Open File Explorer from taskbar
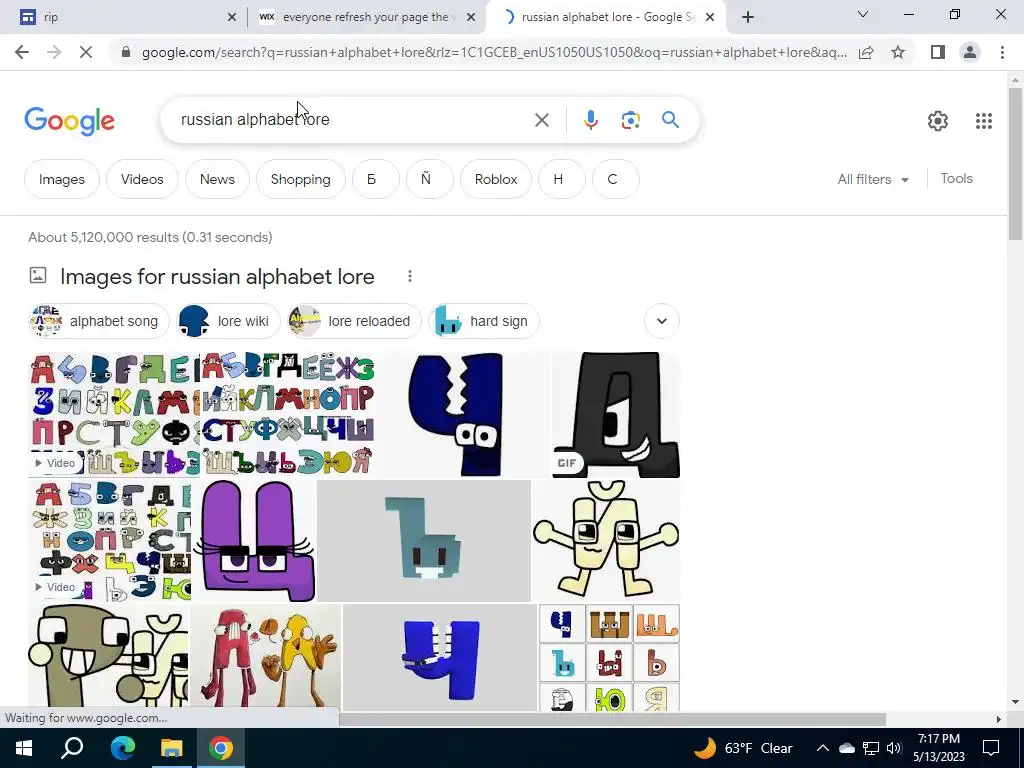The image size is (1024, 768). pyautogui.click(x=171, y=748)
